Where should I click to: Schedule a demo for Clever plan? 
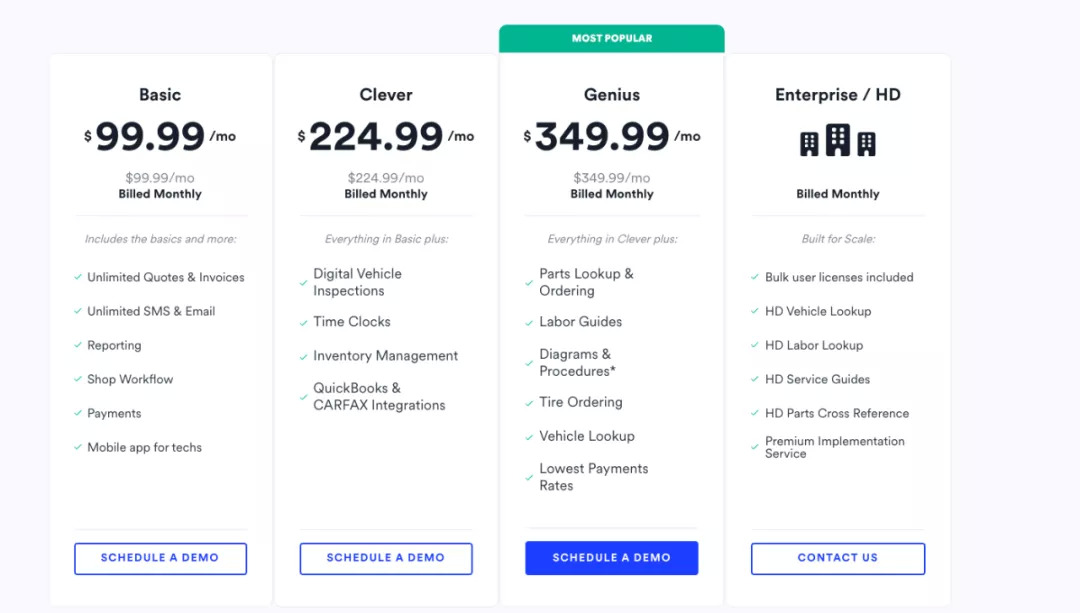[386, 558]
